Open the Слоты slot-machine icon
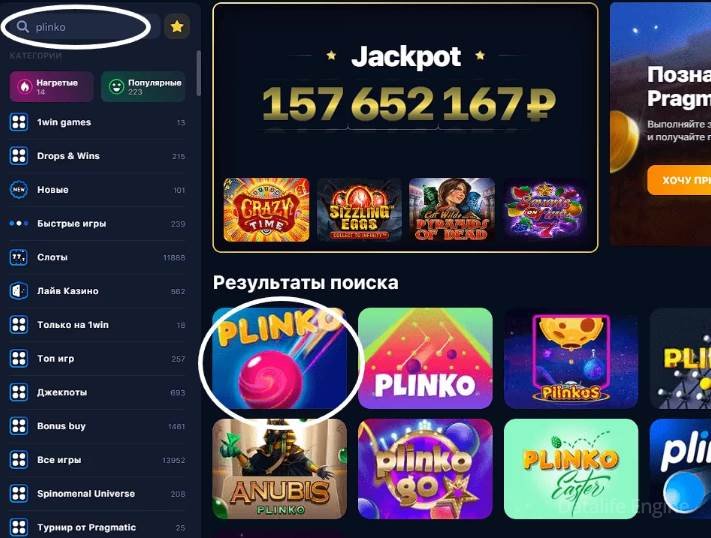 click(19, 257)
